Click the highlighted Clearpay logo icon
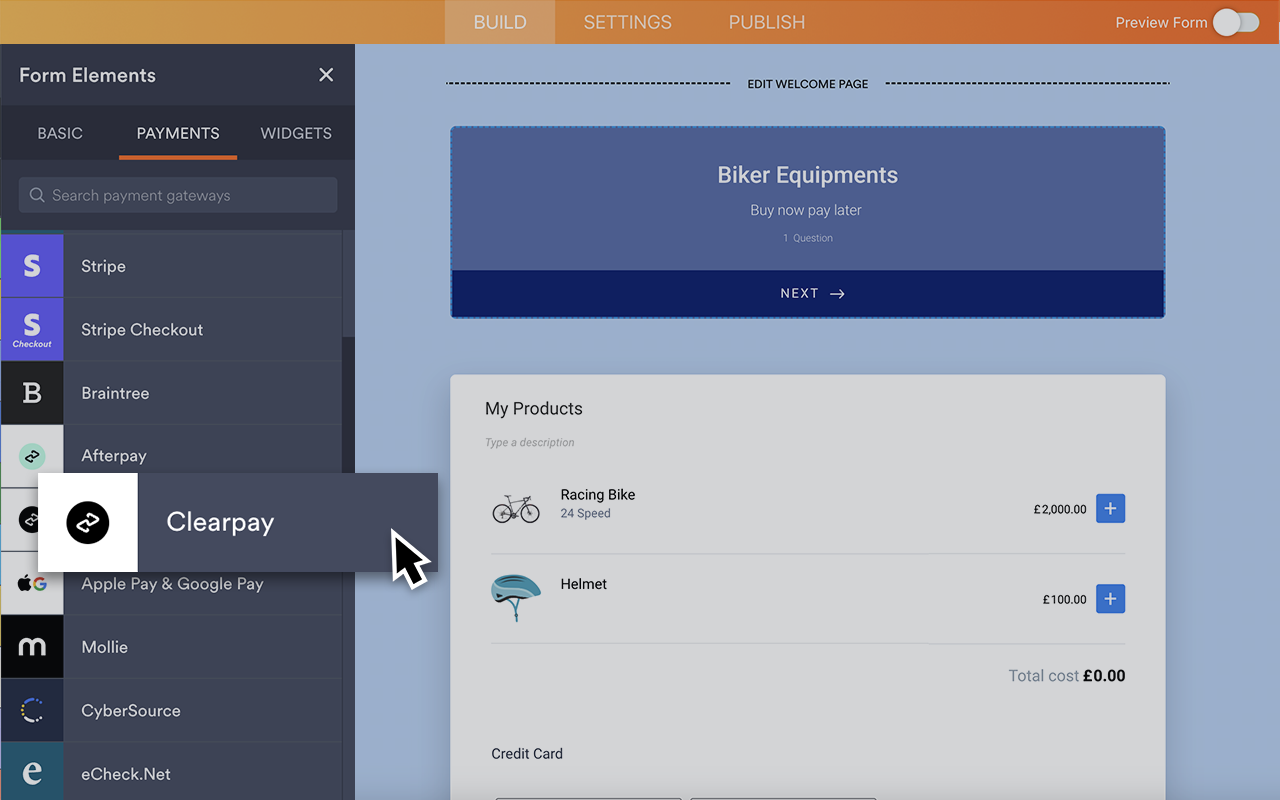Viewport: 1280px width, 800px height. point(88,522)
